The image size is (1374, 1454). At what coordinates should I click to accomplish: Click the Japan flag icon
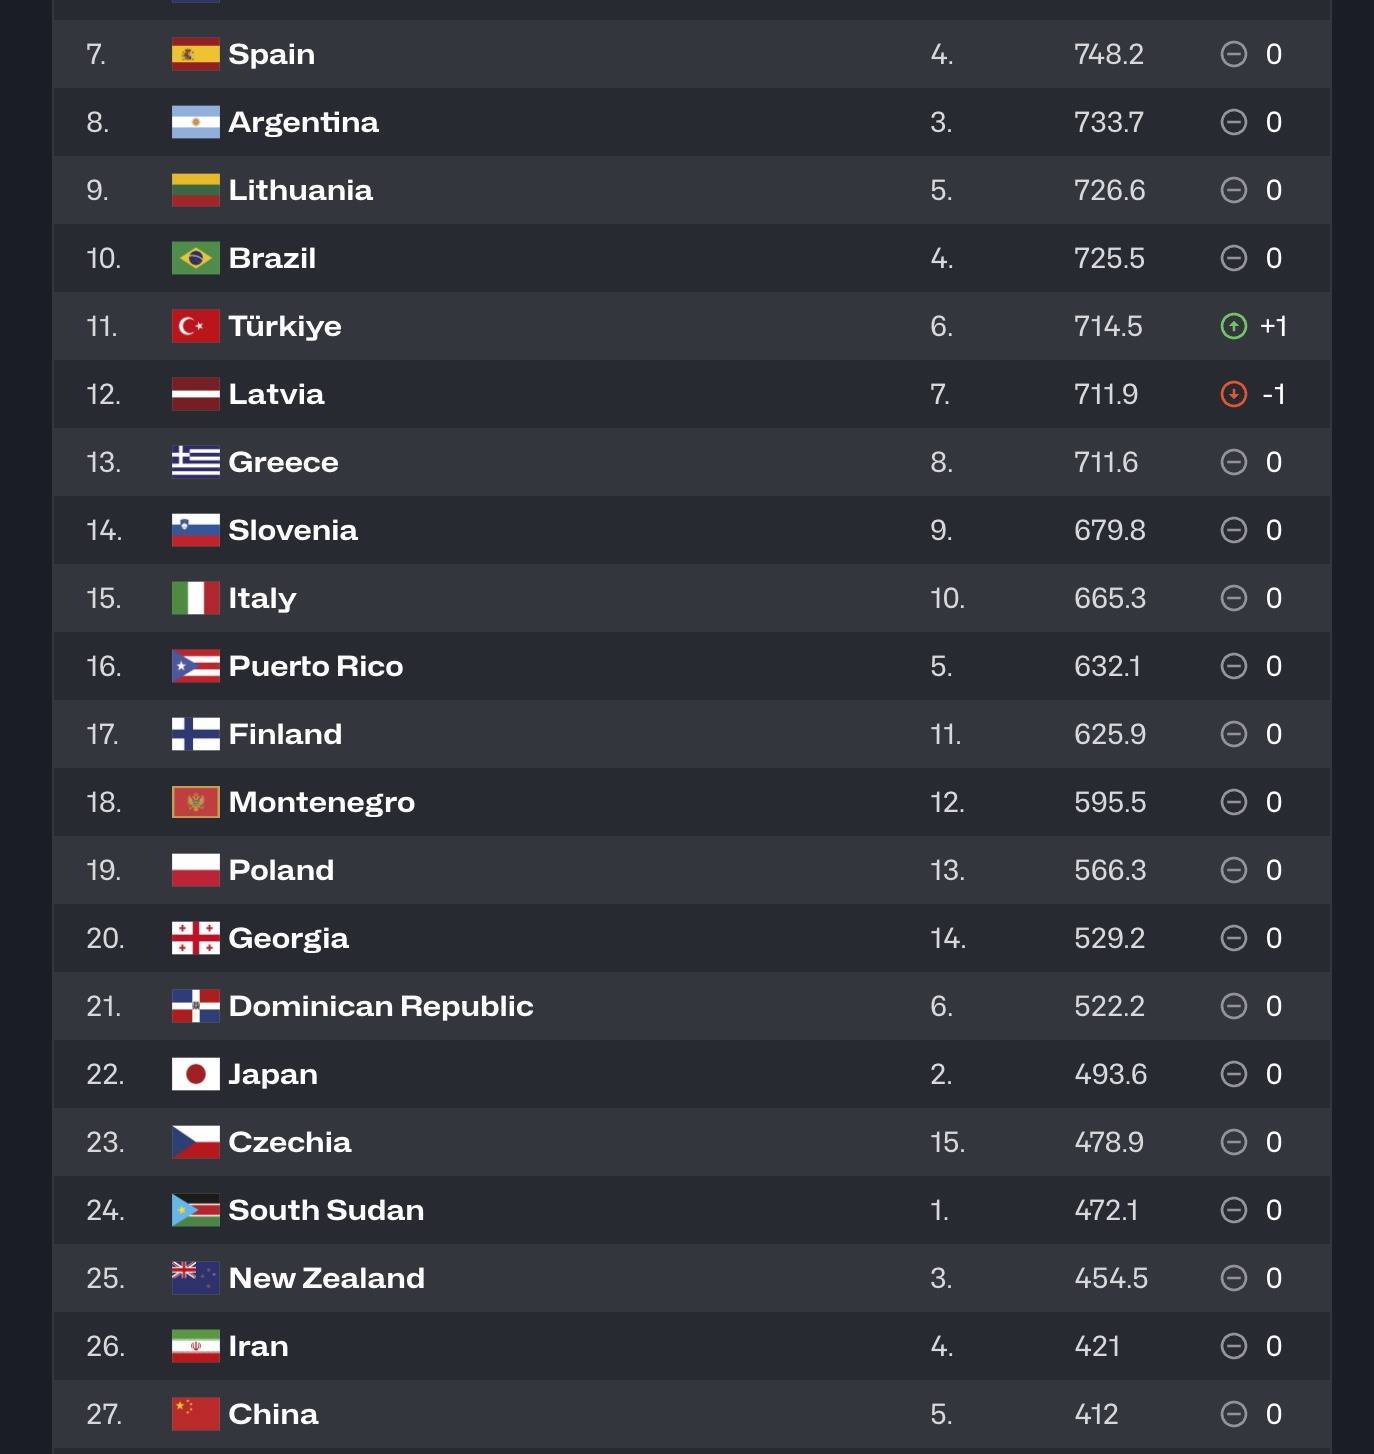195,1074
